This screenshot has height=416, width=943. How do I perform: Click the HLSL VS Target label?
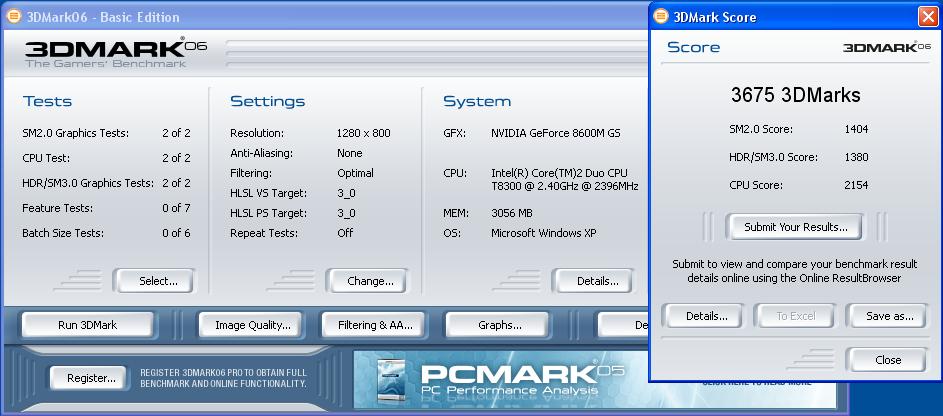coord(268,193)
